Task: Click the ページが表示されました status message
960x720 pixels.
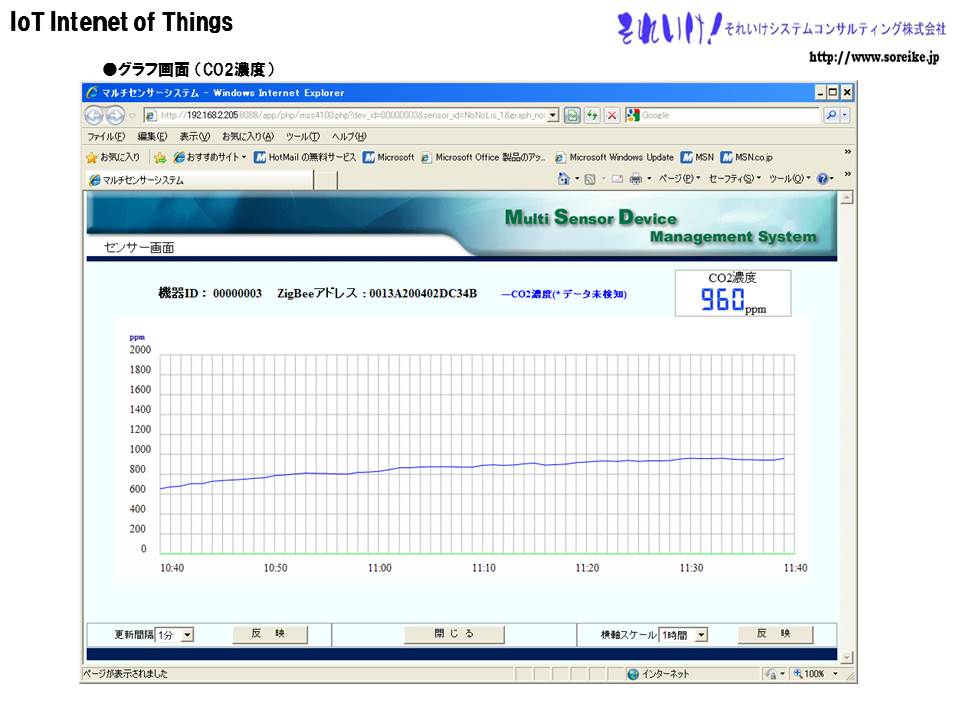Action: [126, 674]
